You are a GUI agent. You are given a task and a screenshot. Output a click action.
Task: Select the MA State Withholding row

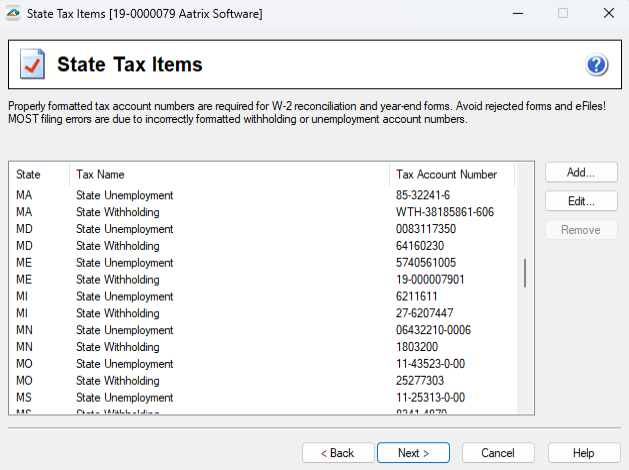point(117,212)
